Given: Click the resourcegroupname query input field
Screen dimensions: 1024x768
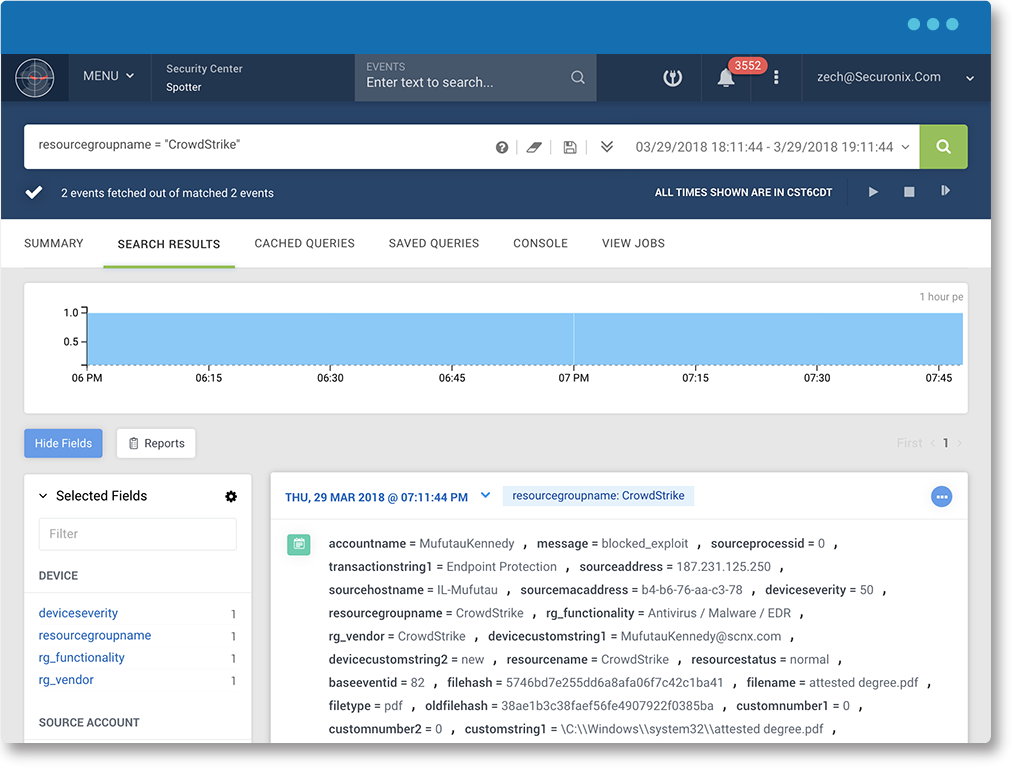Looking at the screenshot, I should click(x=258, y=146).
